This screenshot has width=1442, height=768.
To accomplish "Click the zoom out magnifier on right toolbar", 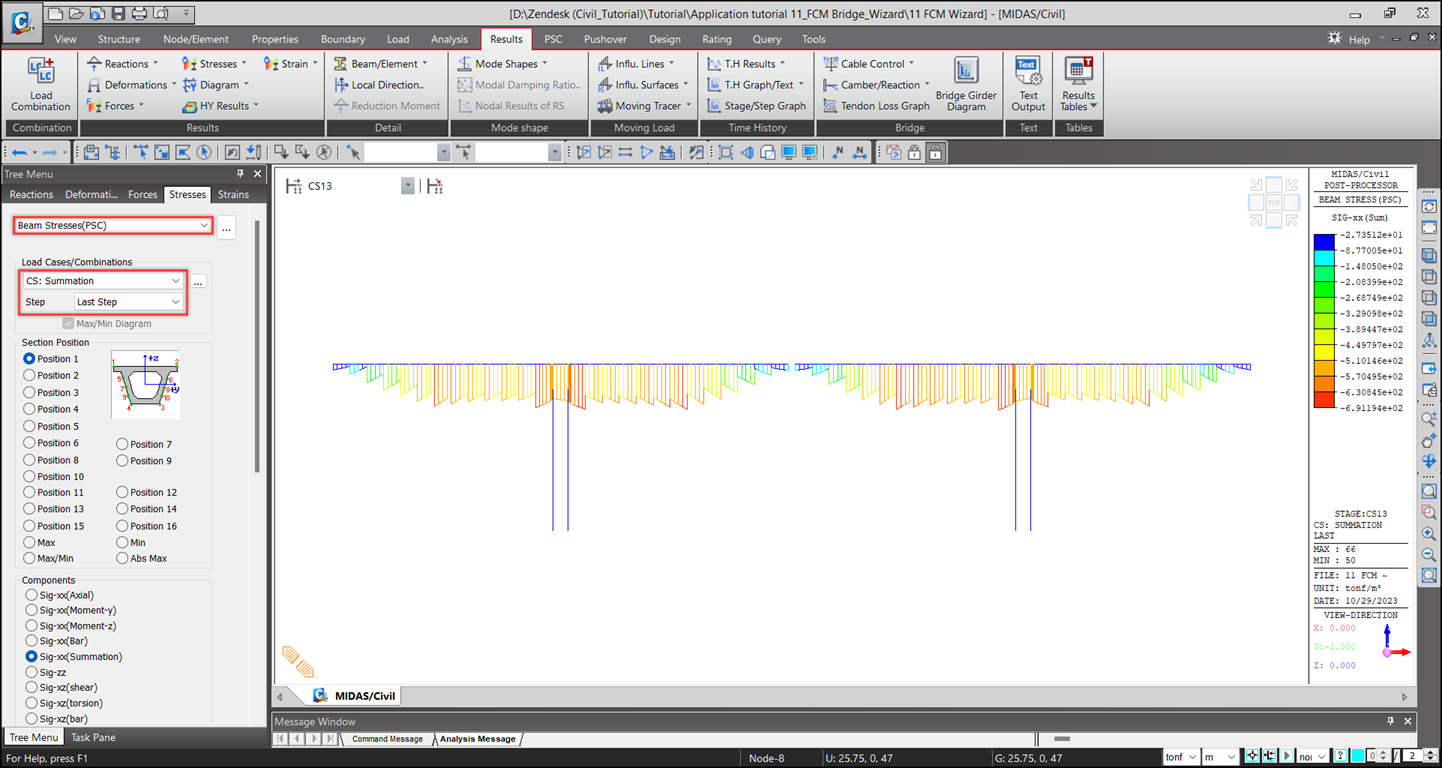I will click(x=1429, y=555).
